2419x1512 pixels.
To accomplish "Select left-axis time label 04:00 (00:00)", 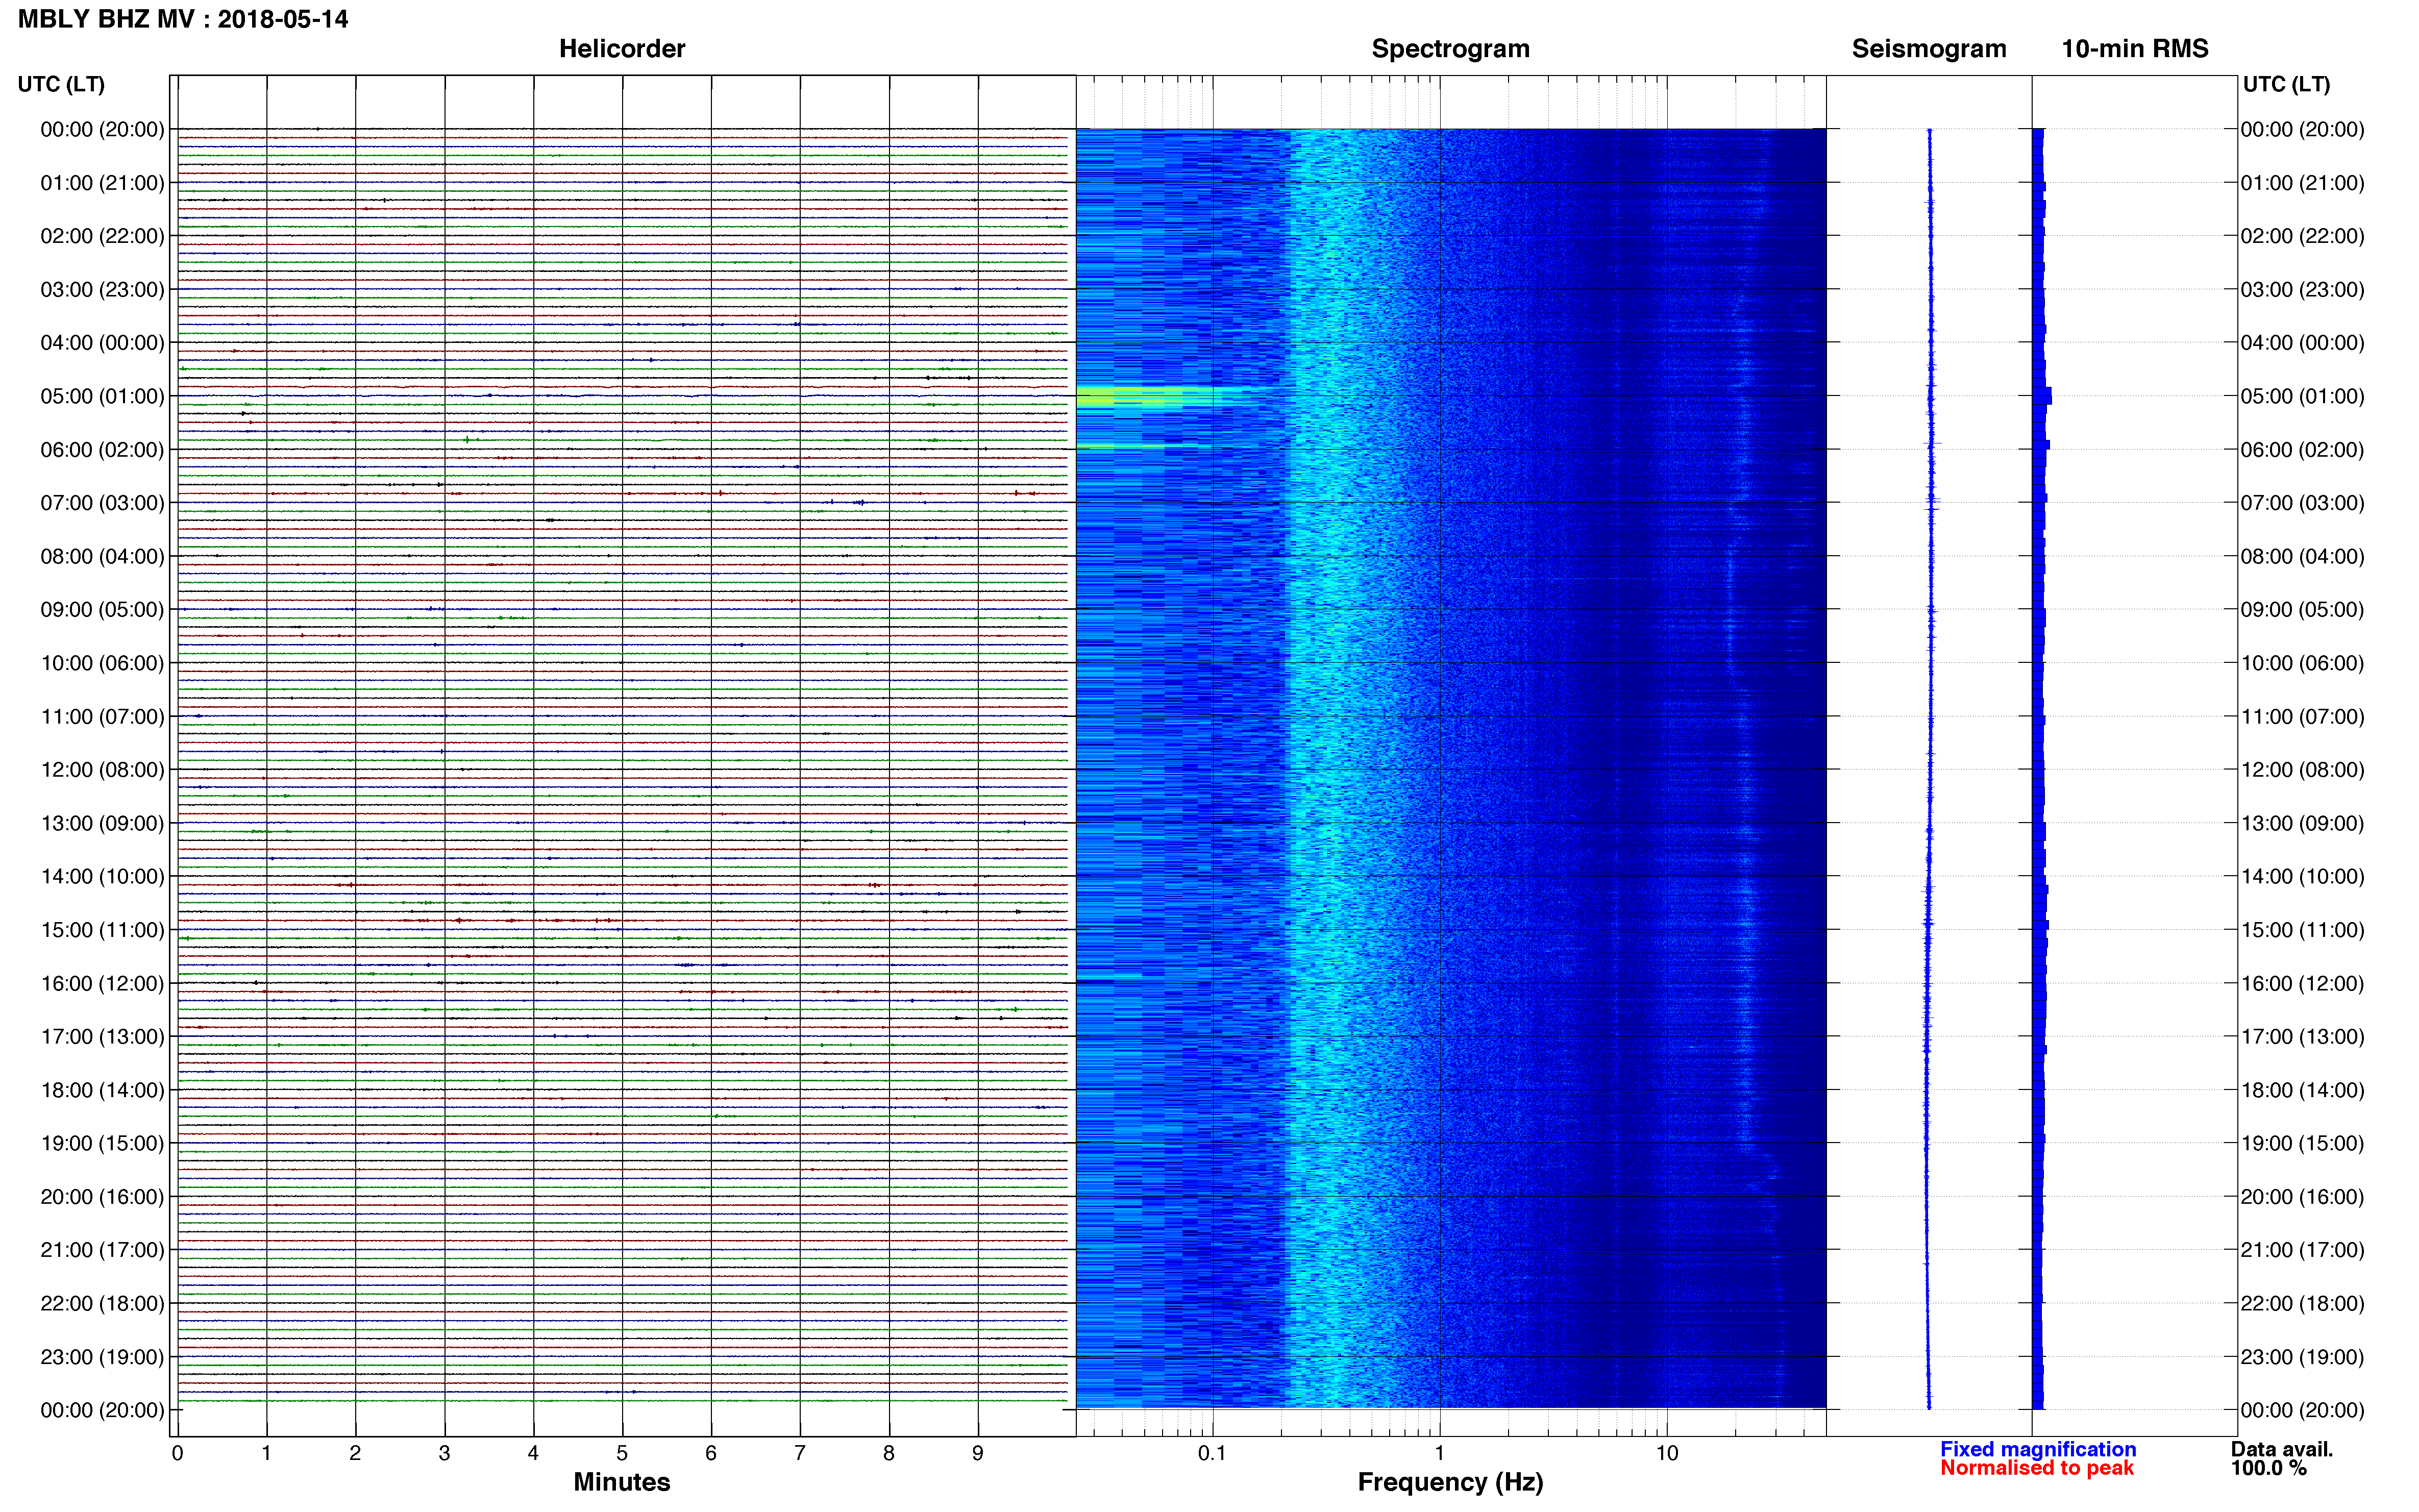I will pyautogui.click(x=102, y=343).
